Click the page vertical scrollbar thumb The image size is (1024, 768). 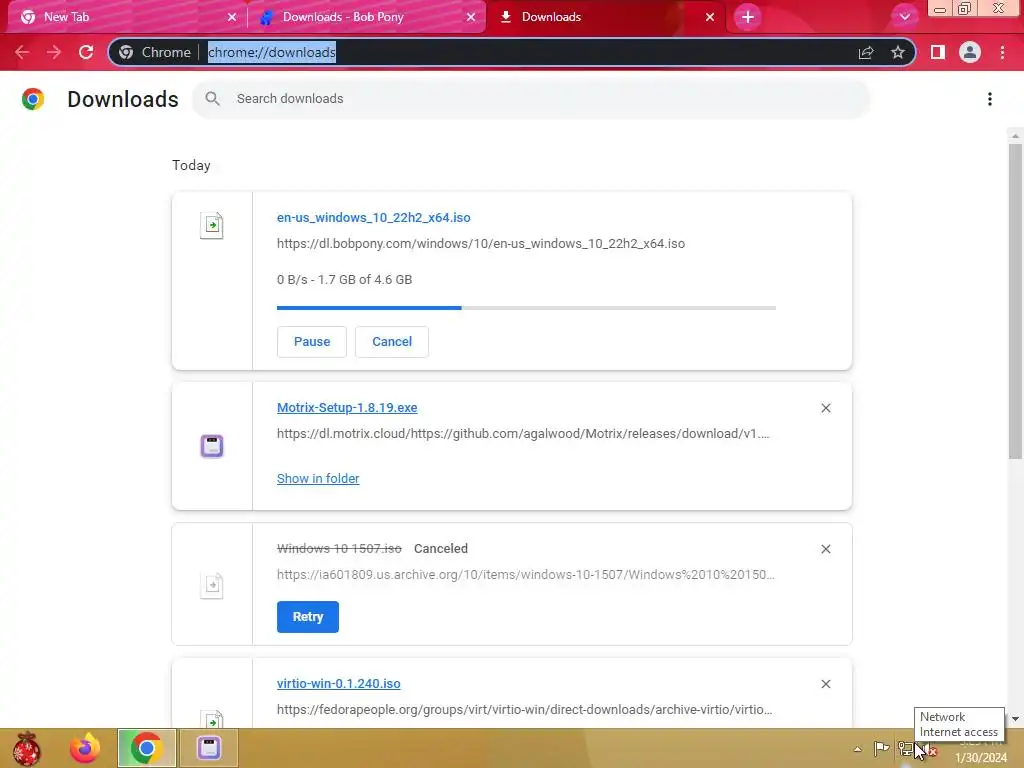point(1015,300)
